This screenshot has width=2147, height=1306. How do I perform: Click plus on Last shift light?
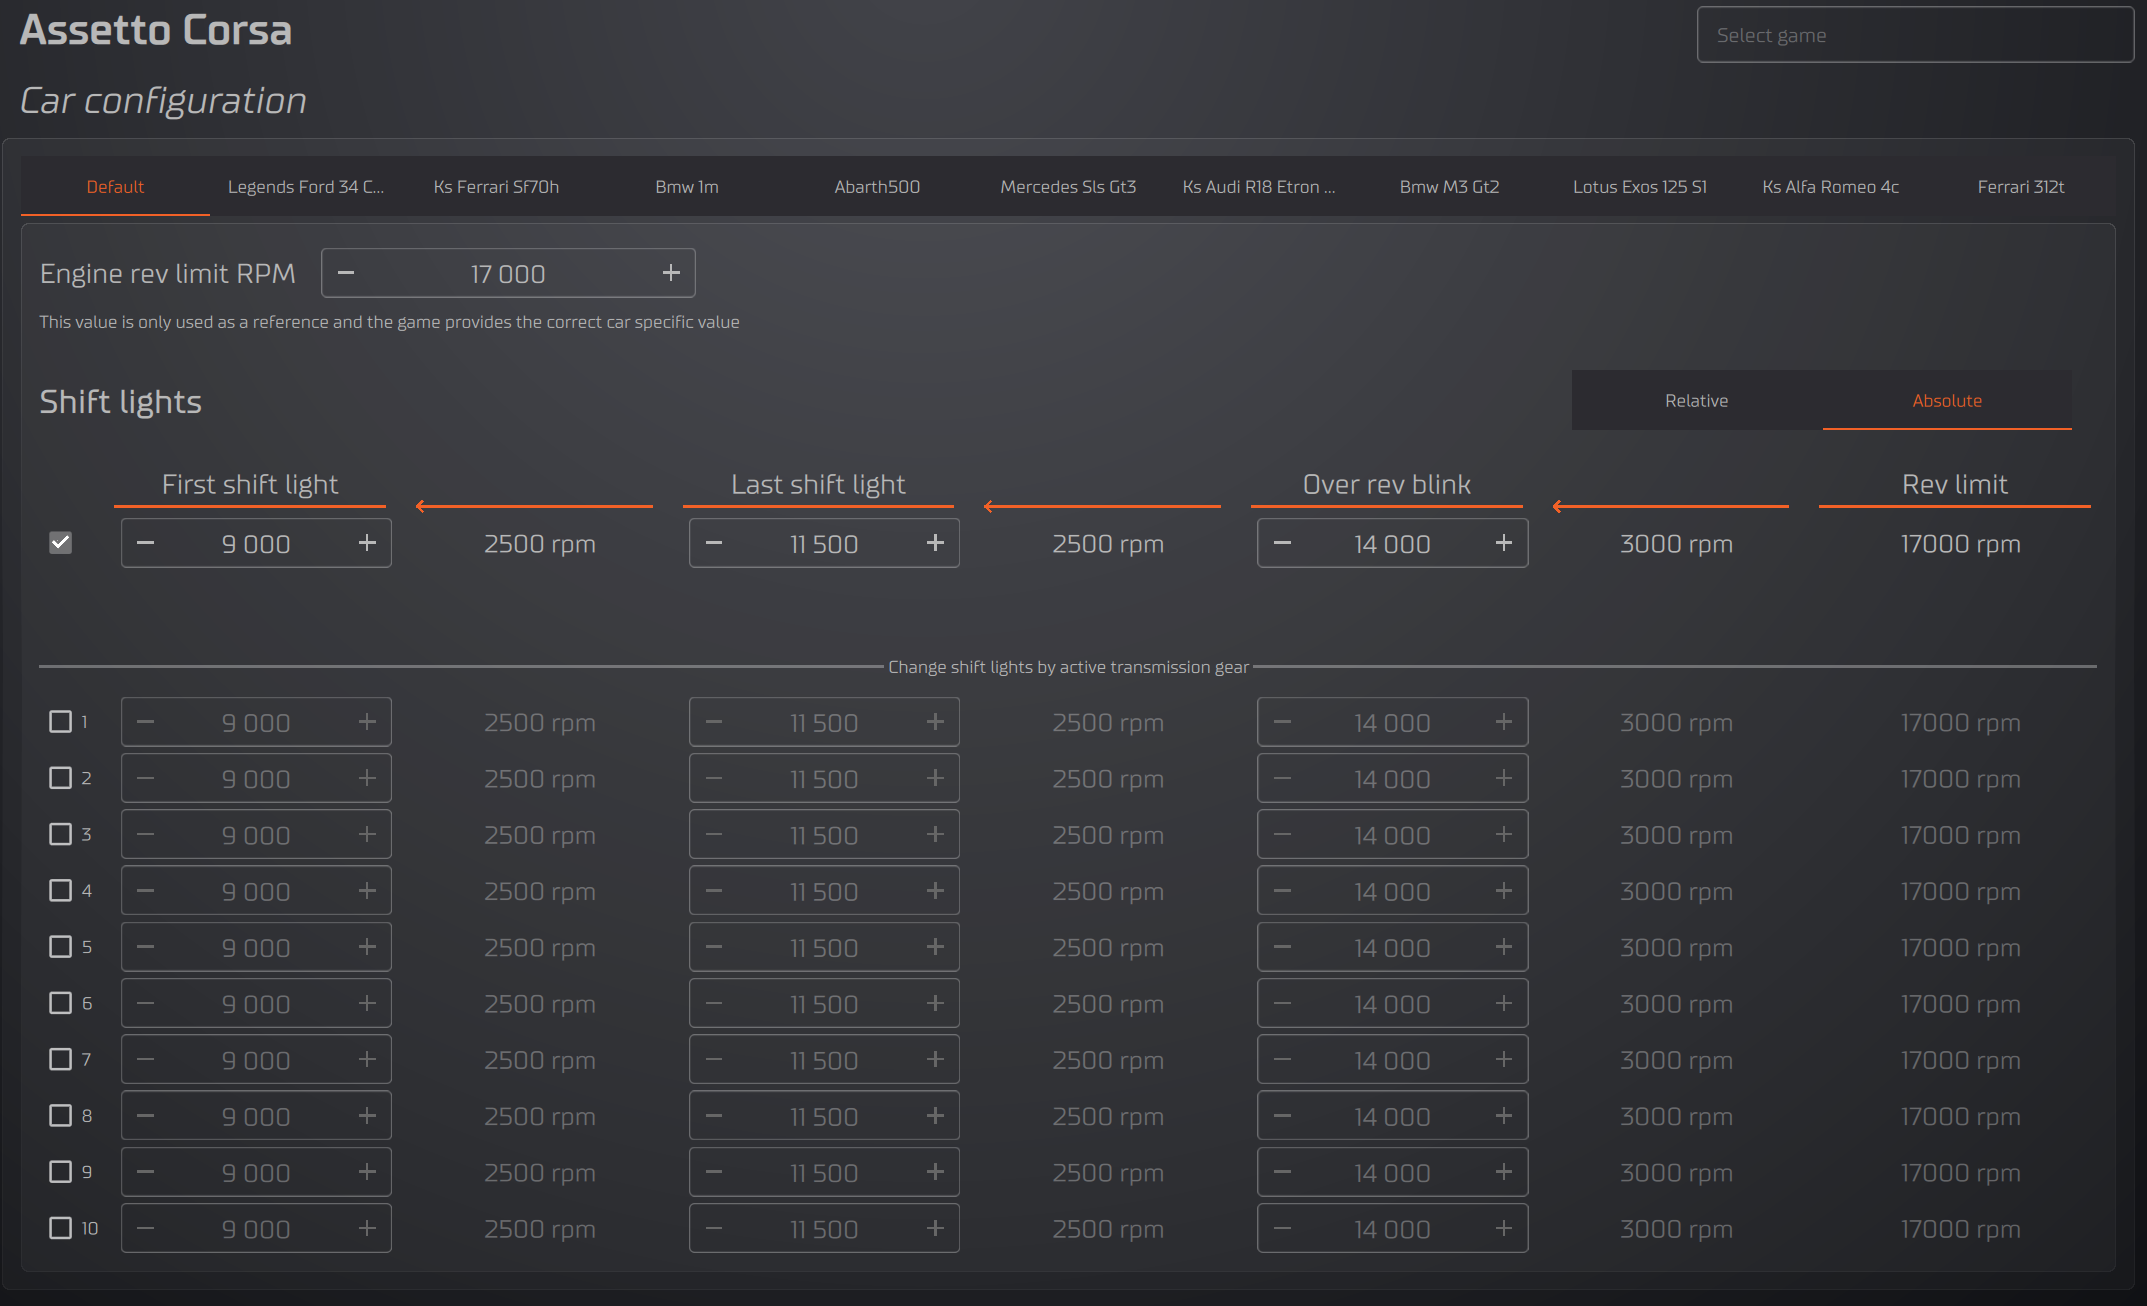(x=935, y=543)
